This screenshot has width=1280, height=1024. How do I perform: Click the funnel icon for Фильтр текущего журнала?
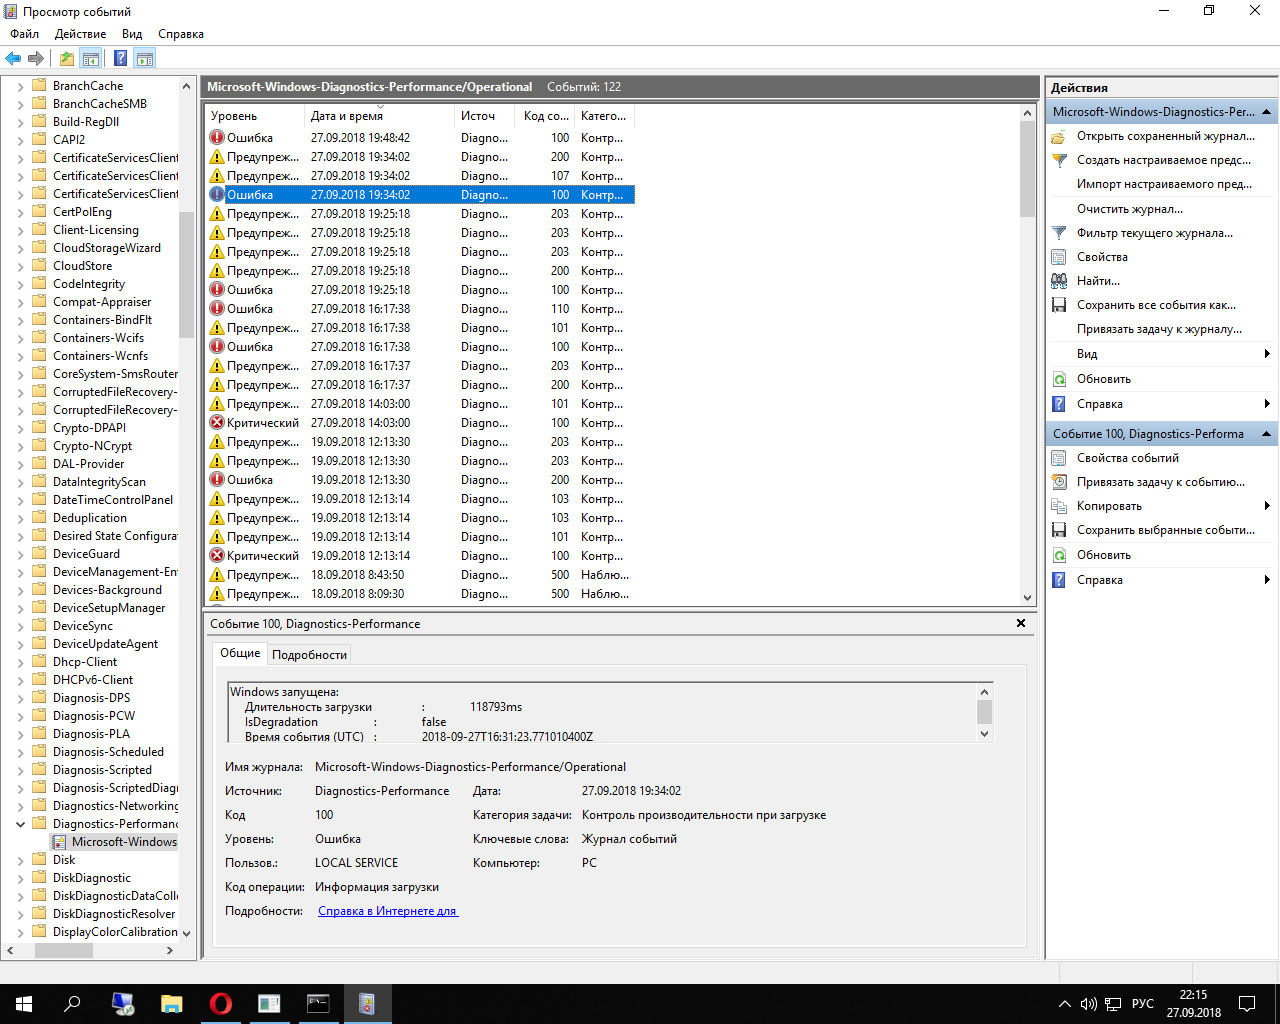point(1059,233)
